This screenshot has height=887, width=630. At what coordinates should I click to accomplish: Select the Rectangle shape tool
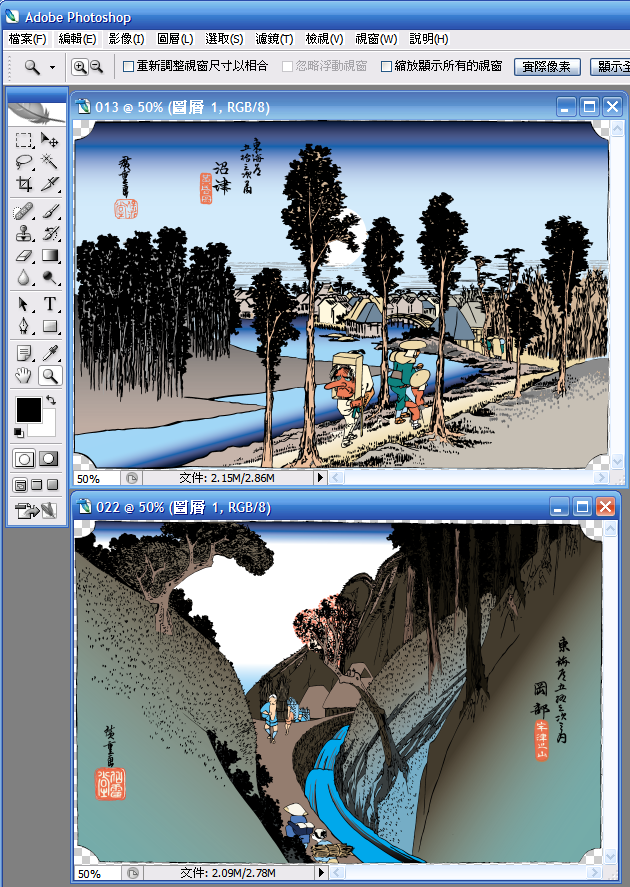click(50, 326)
